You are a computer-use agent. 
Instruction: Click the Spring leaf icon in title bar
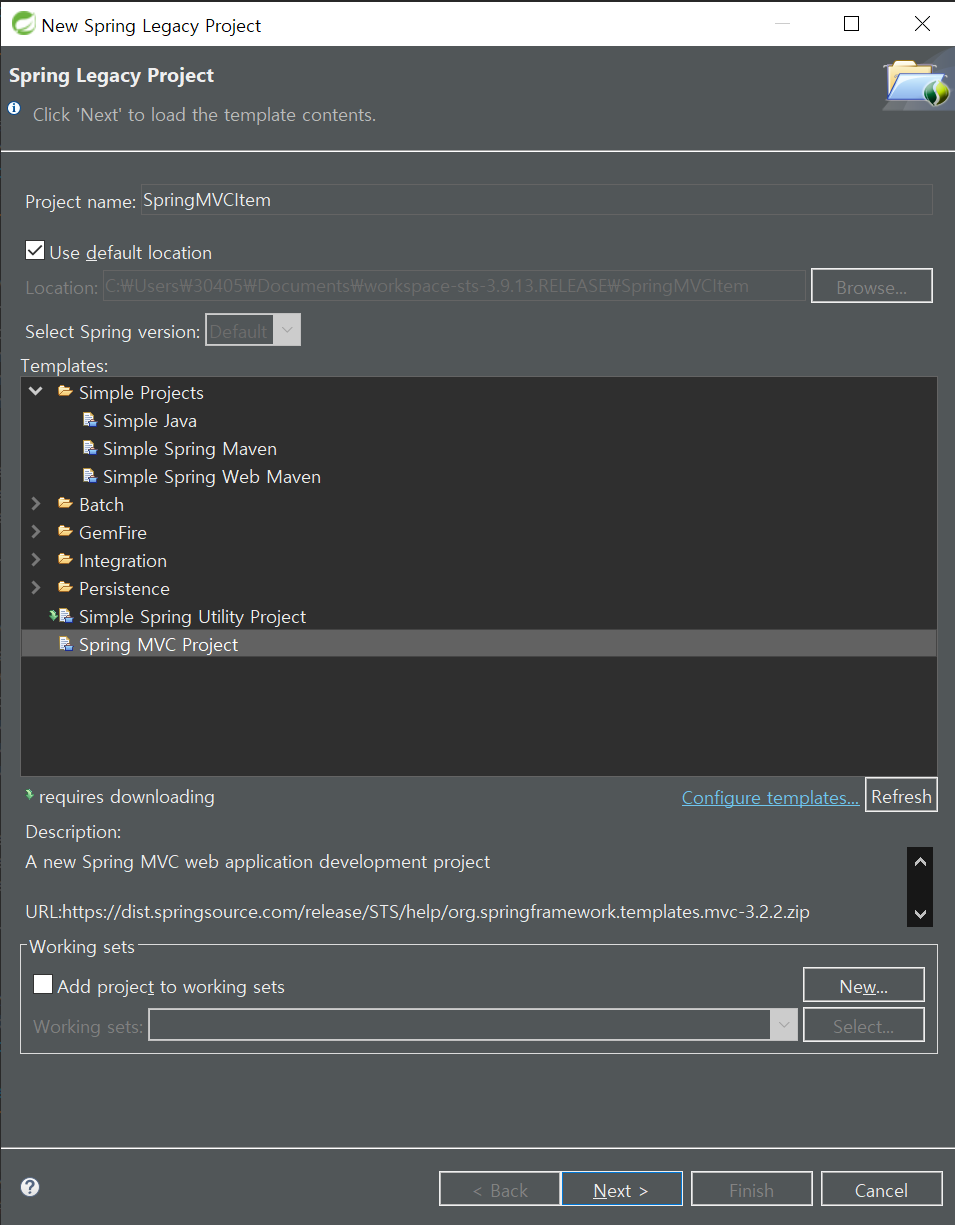tap(22, 24)
